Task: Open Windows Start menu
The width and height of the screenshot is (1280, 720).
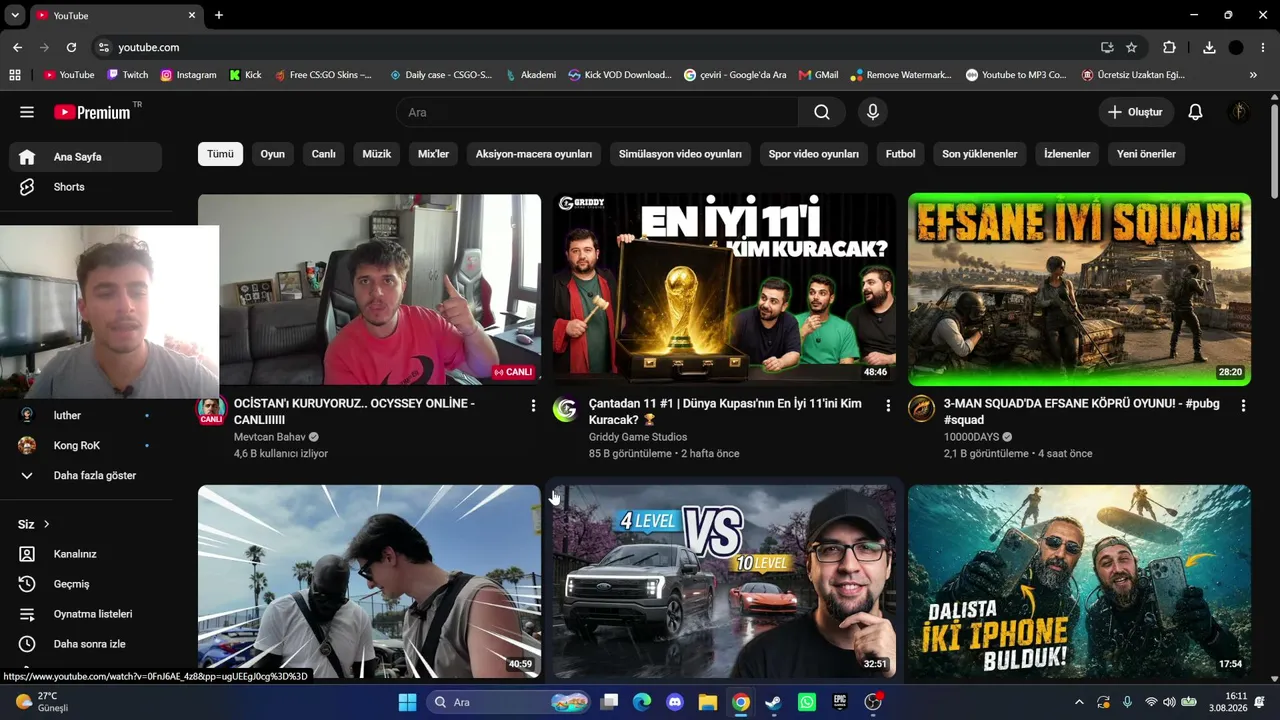Action: 407,702
